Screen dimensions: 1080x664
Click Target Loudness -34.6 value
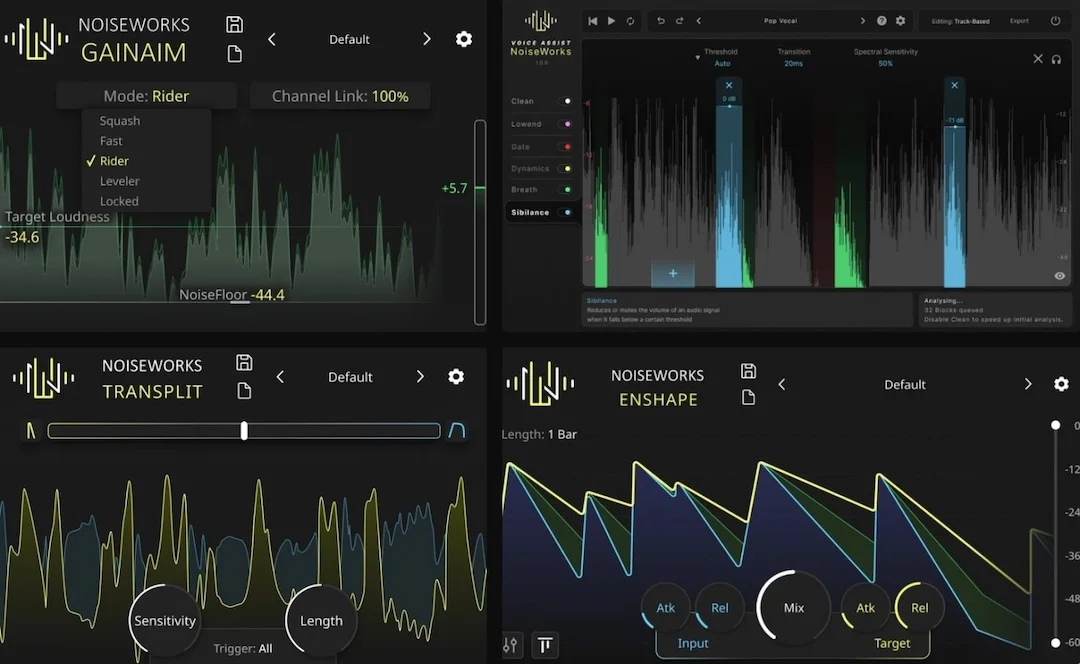click(22, 237)
